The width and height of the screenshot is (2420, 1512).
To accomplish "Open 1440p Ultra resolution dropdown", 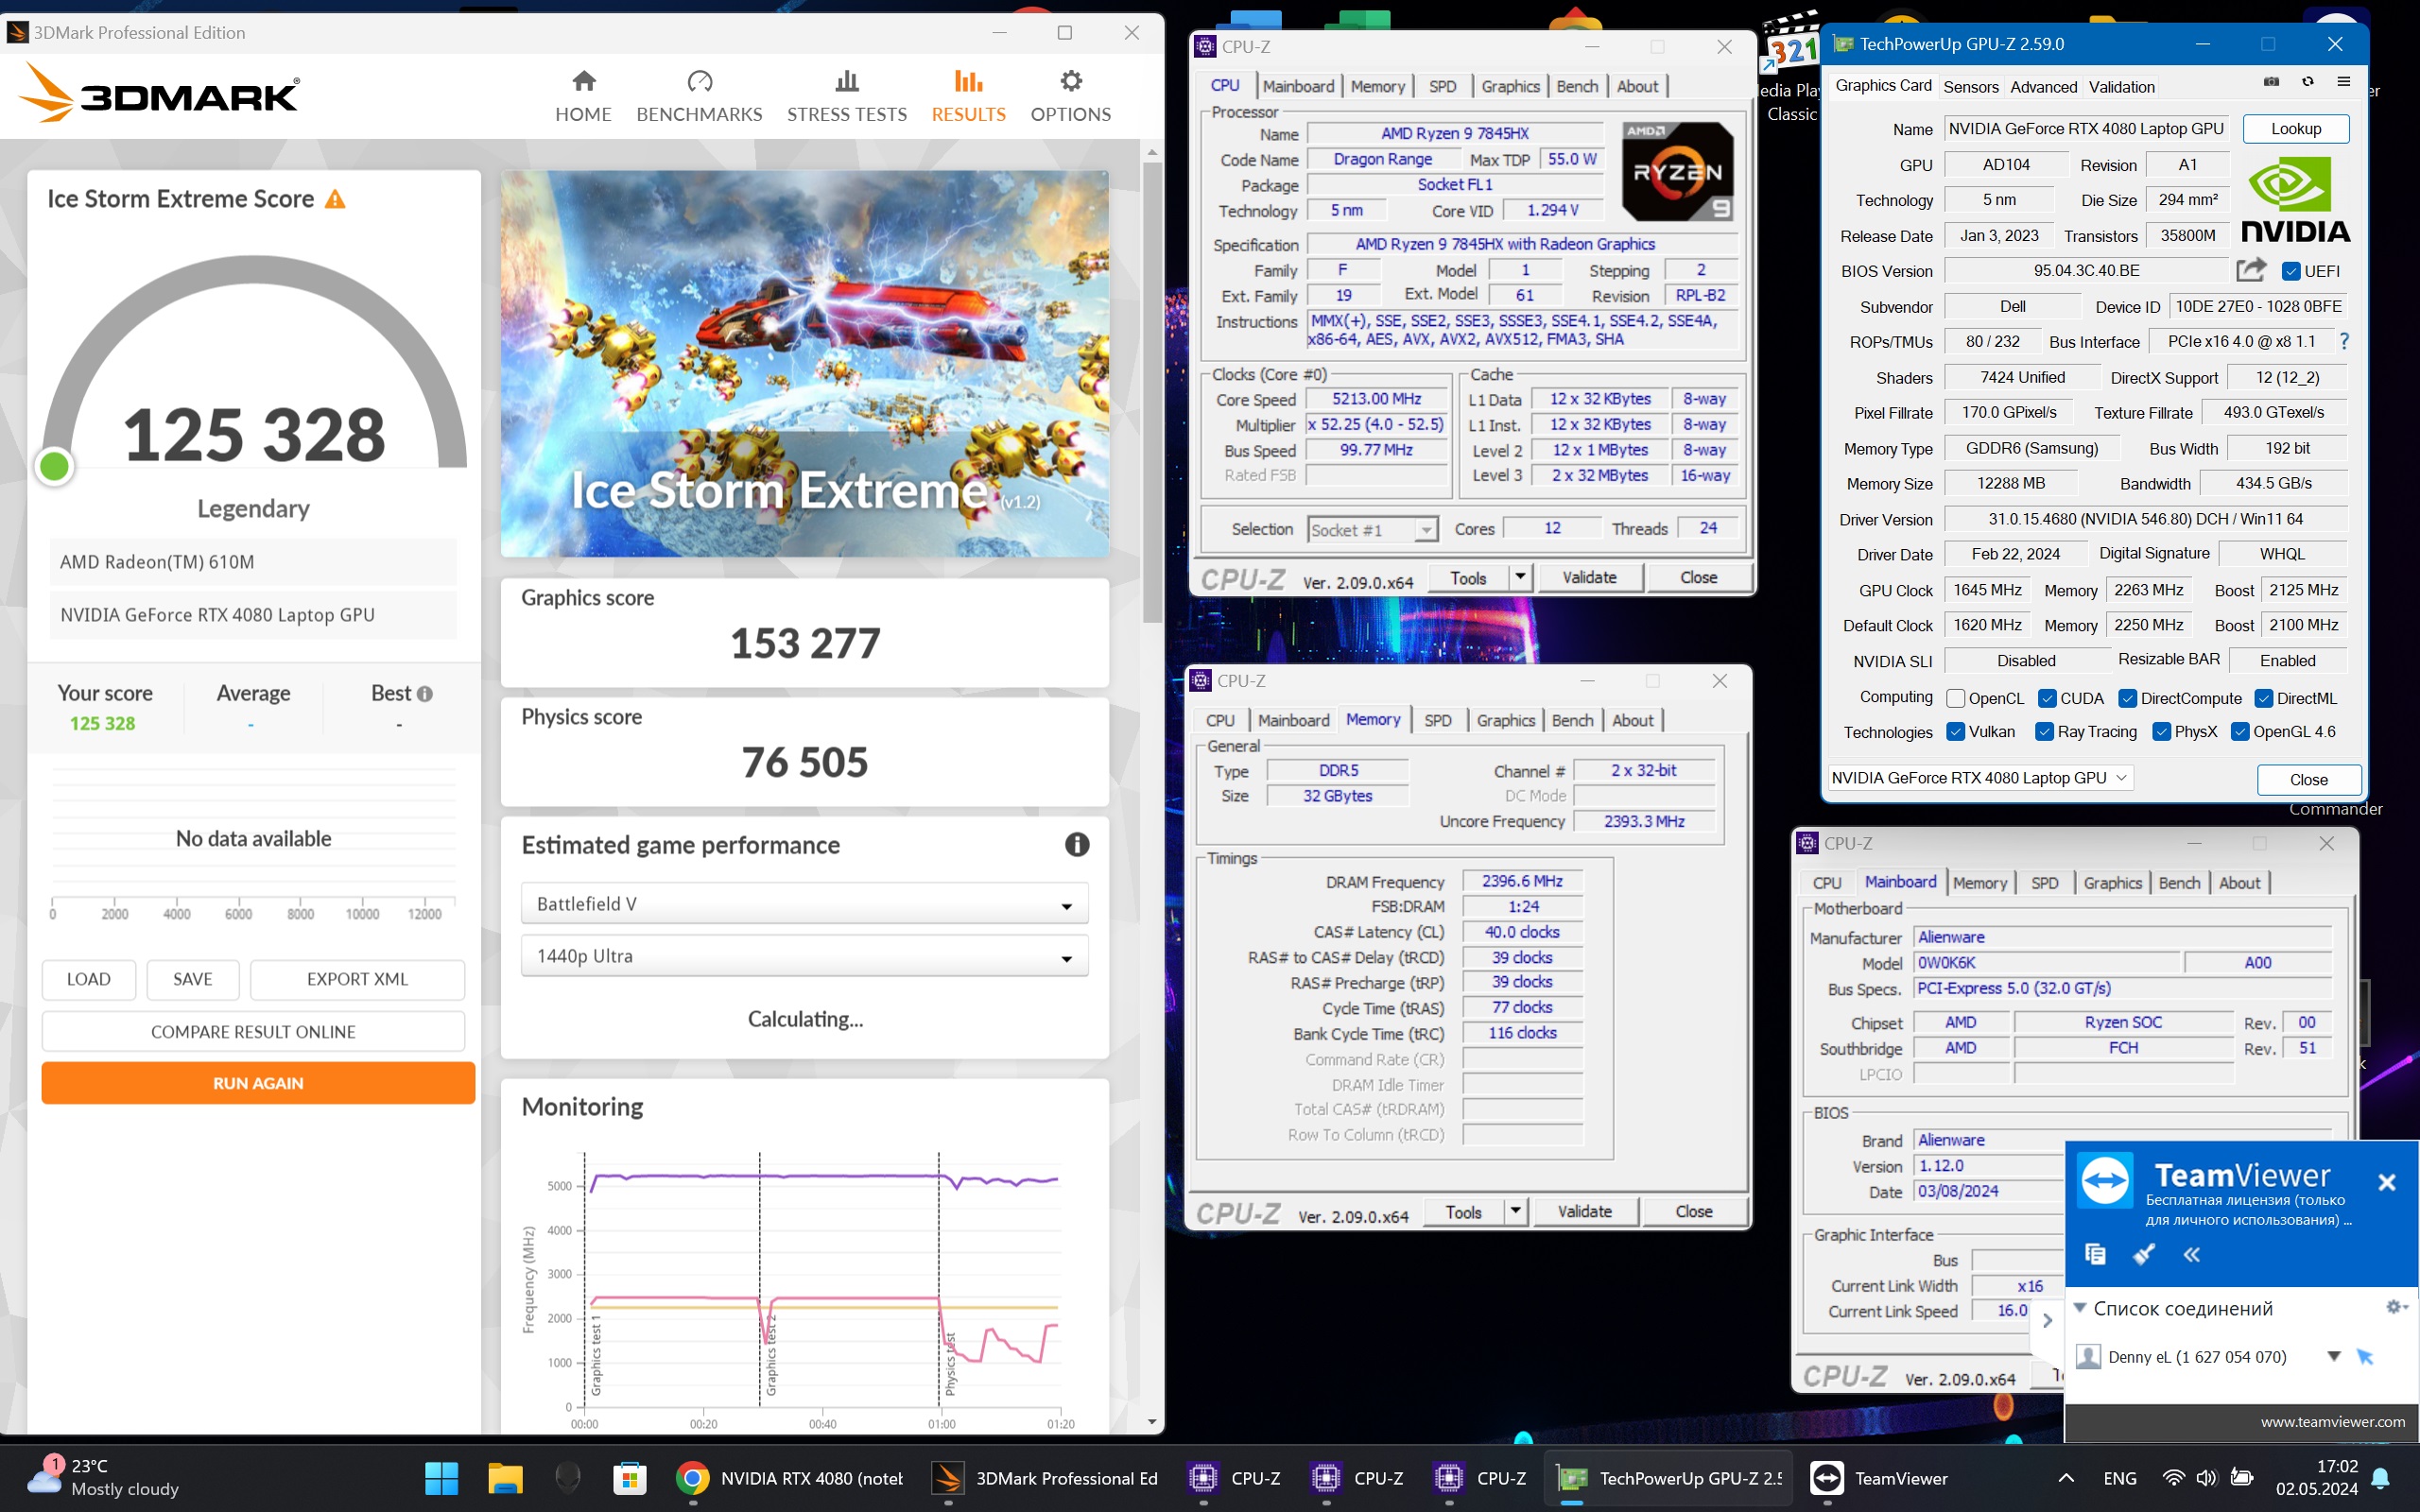I will click(804, 956).
